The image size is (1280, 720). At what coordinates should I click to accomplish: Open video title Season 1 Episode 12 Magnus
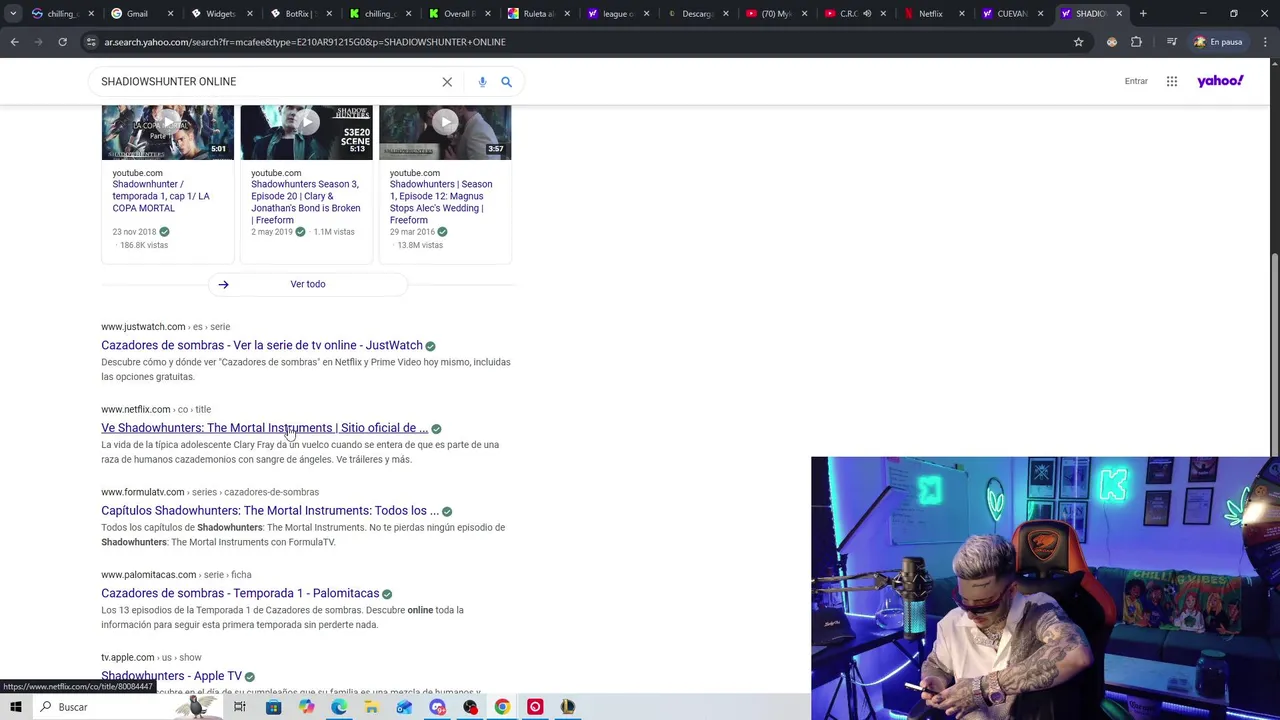[x=441, y=202]
